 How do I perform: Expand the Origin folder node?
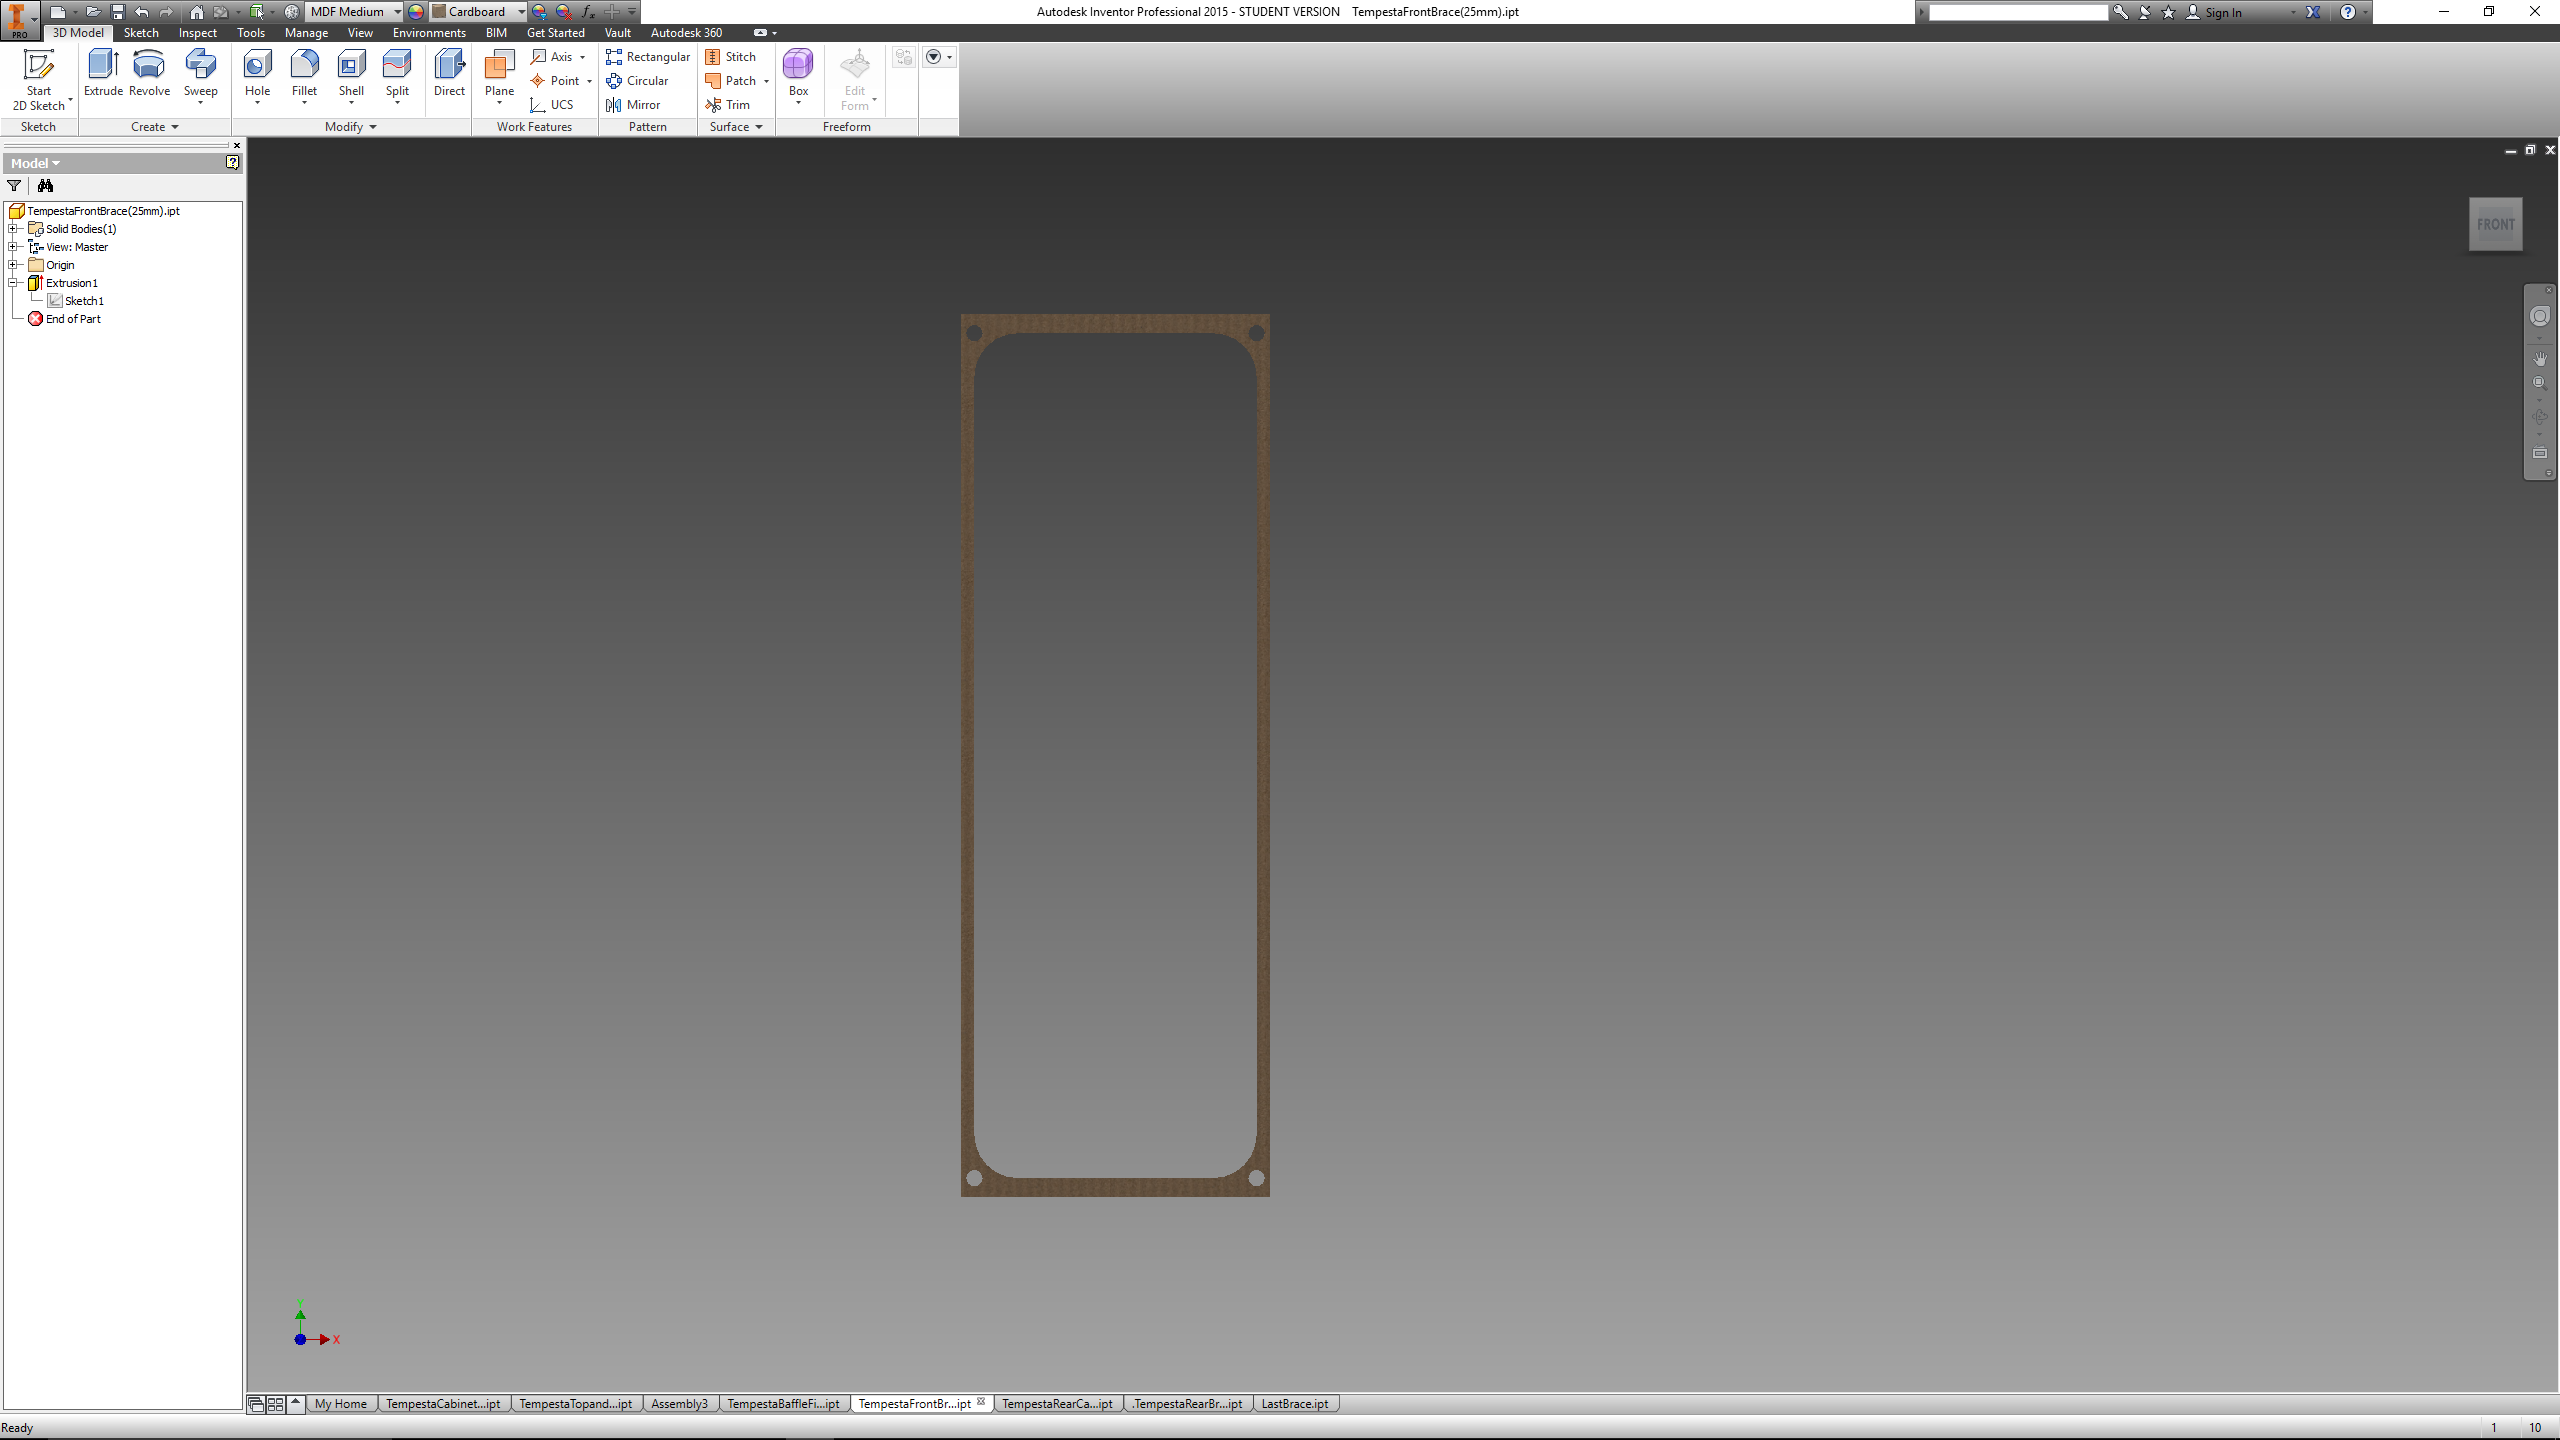pos(14,265)
